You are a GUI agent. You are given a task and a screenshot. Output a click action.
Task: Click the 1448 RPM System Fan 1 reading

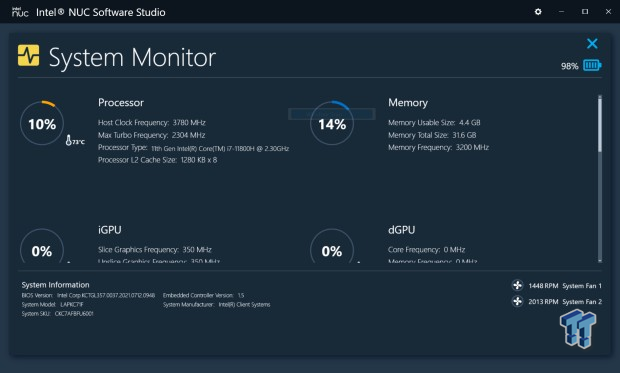(565, 286)
